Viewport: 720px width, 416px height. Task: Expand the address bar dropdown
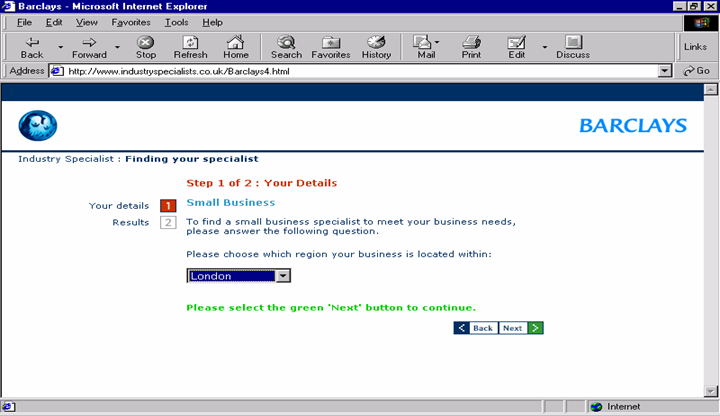tap(664, 71)
